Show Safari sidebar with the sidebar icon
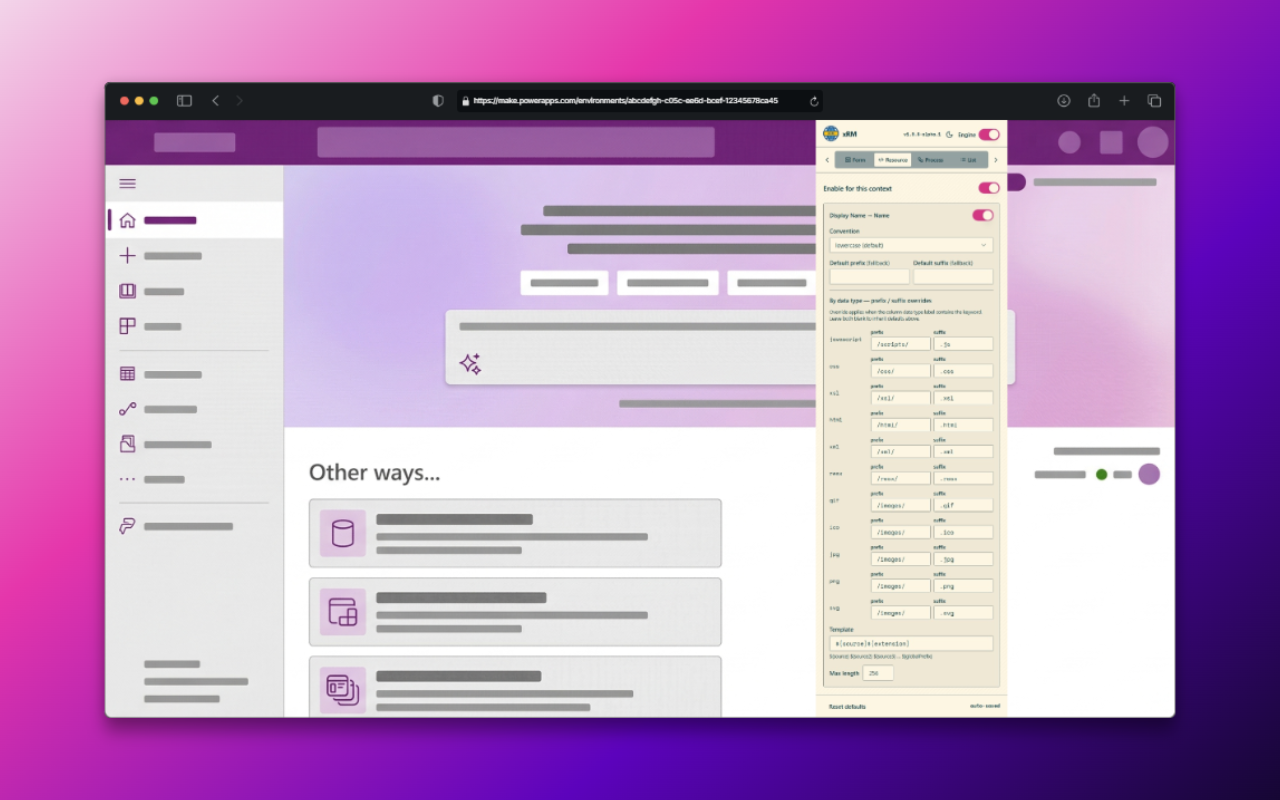1280x800 pixels. 184,101
